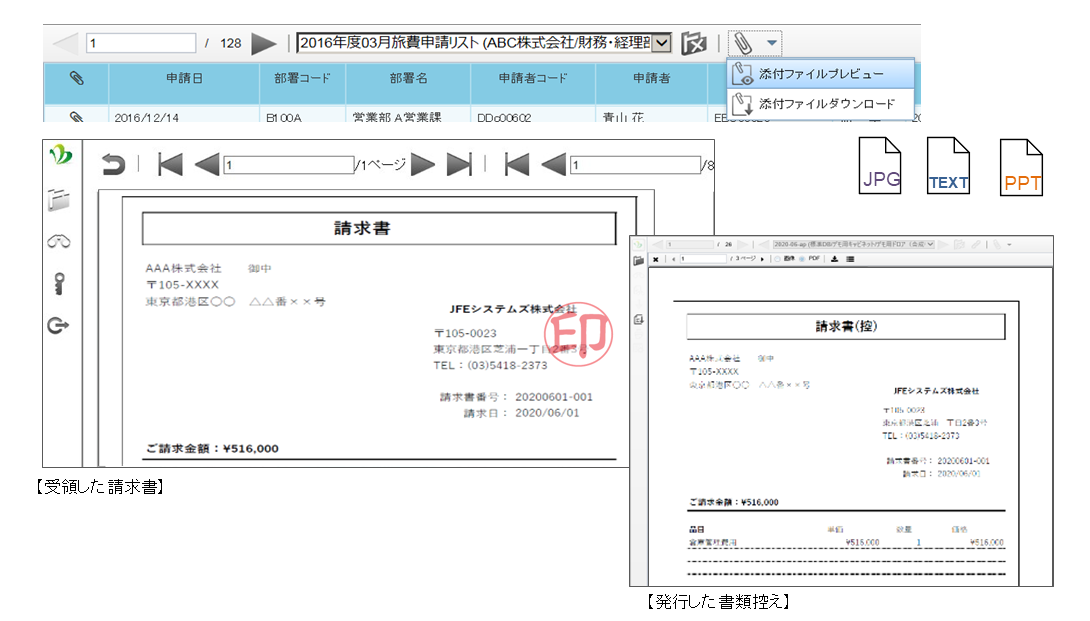1090x621 pixels.
Task: Go to previous document in second navigator
Action: [x=553, y=165]
